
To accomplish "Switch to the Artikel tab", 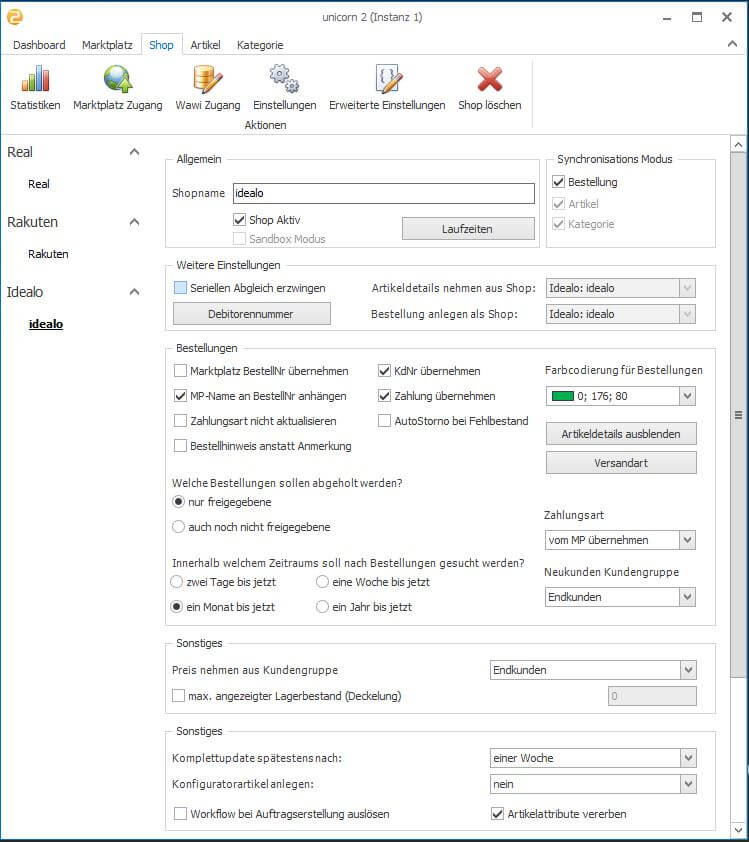I will pyautogui.click(x=205, y=45).
